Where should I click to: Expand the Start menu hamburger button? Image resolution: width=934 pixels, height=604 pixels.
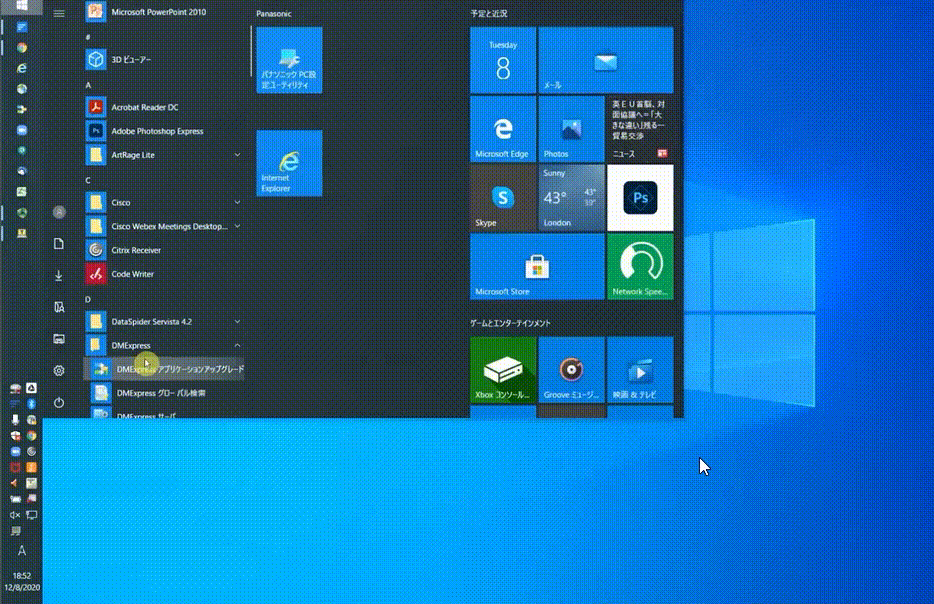pyautogui.click(x=59, y=13)
